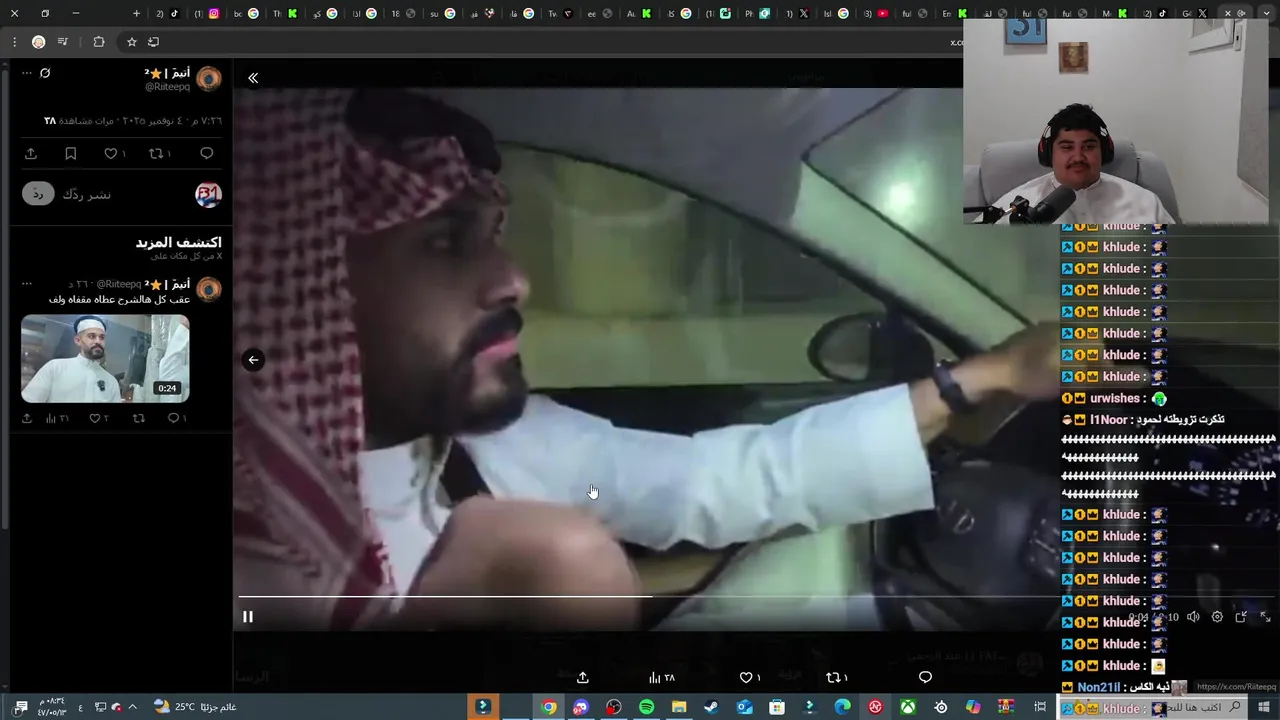The height and width of the screenshot is (720, 1280).
Task: Open Chrome from the Windows taskbar
Action: click(x=549, y=707)
